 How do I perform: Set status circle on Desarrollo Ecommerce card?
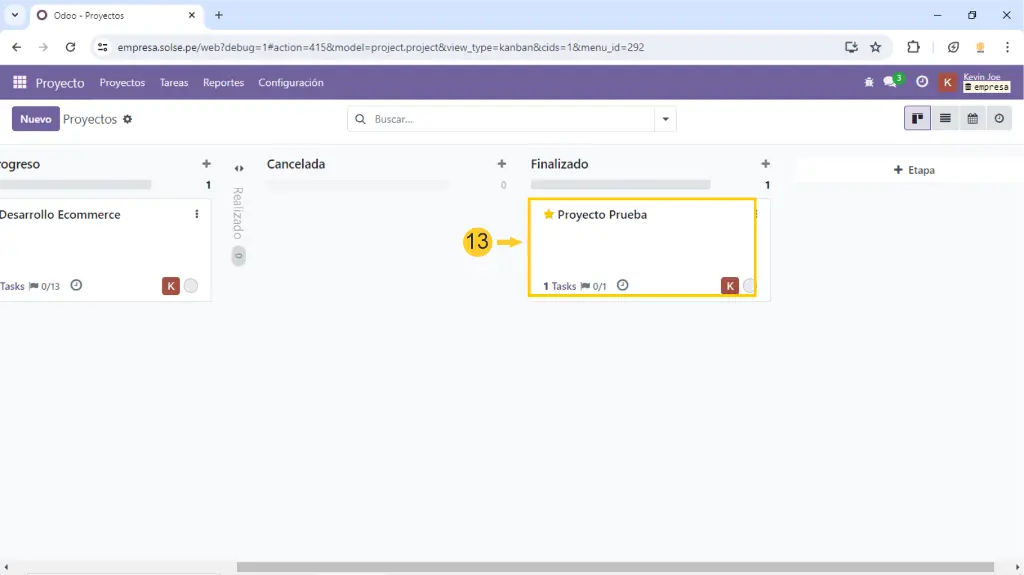(191, 286)
